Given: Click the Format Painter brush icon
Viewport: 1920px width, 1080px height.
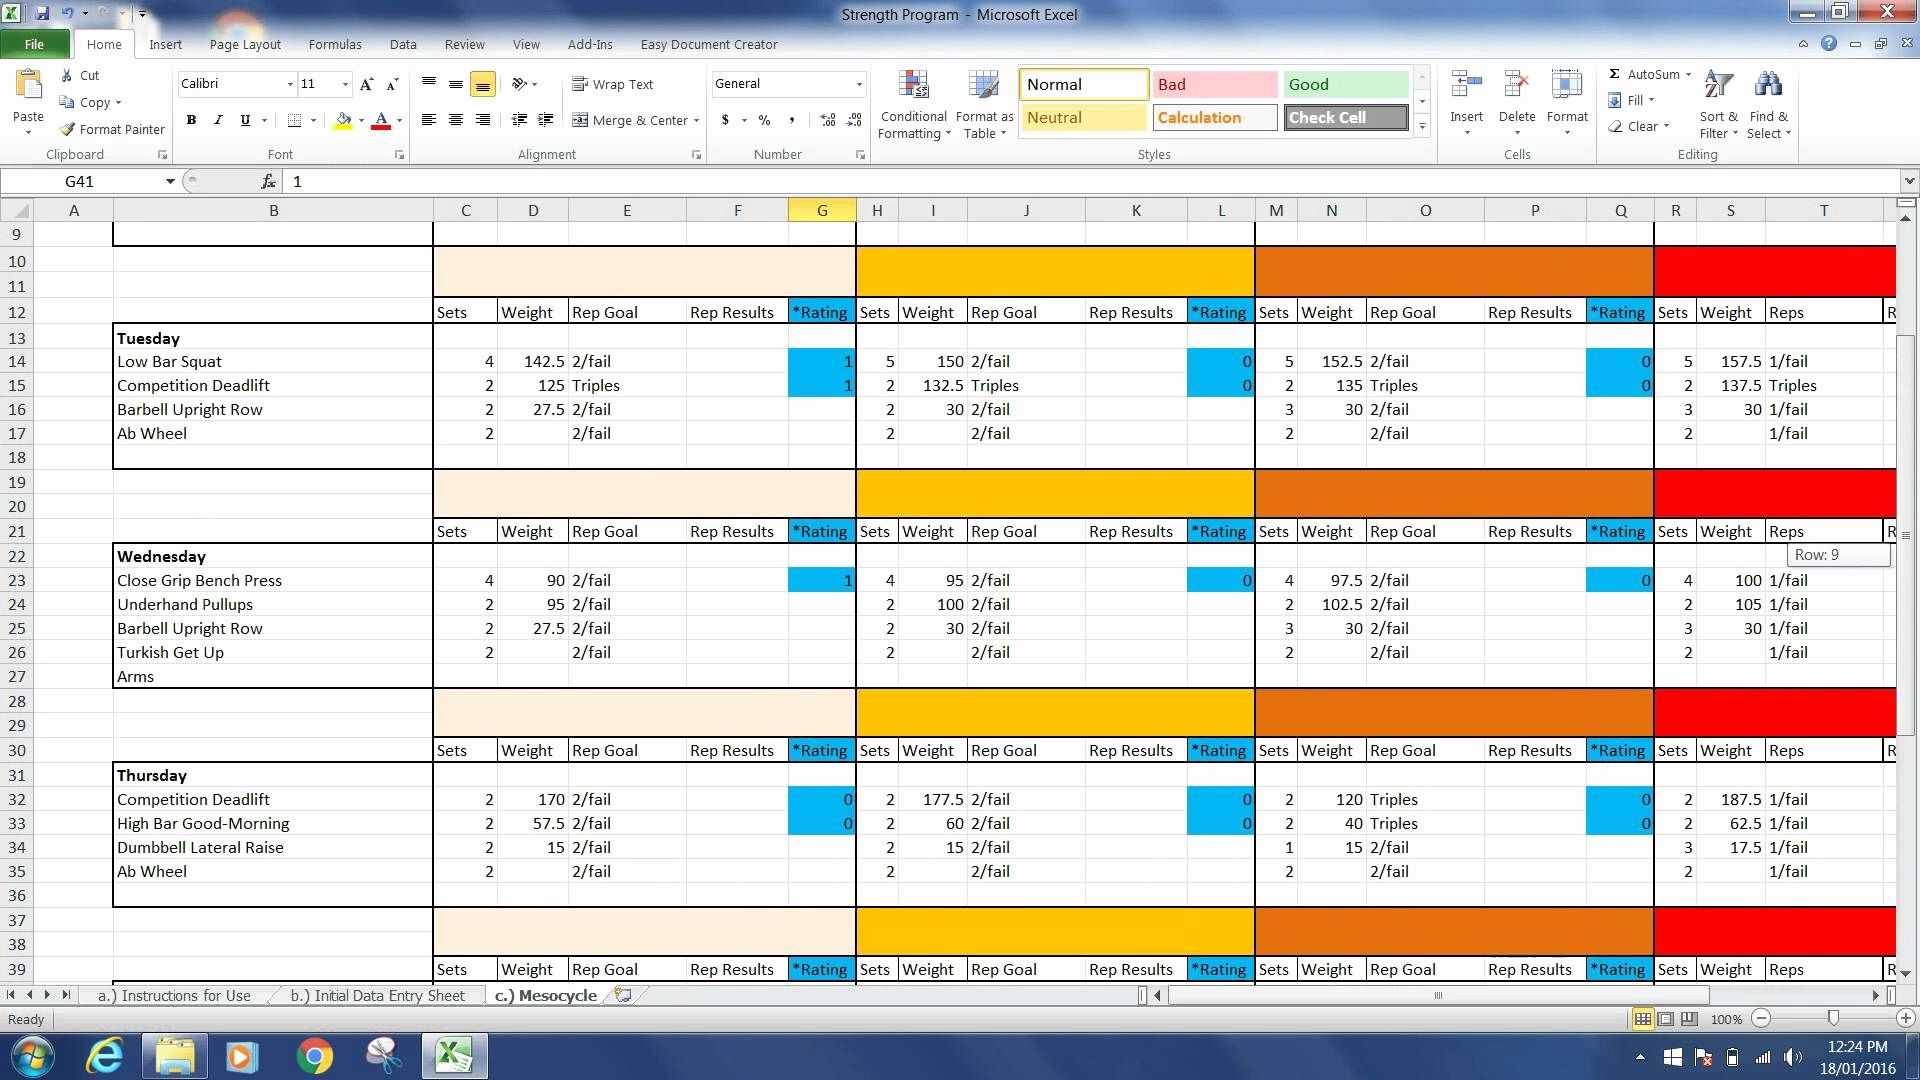Looking at the screenshot, I should pos(68,129).
